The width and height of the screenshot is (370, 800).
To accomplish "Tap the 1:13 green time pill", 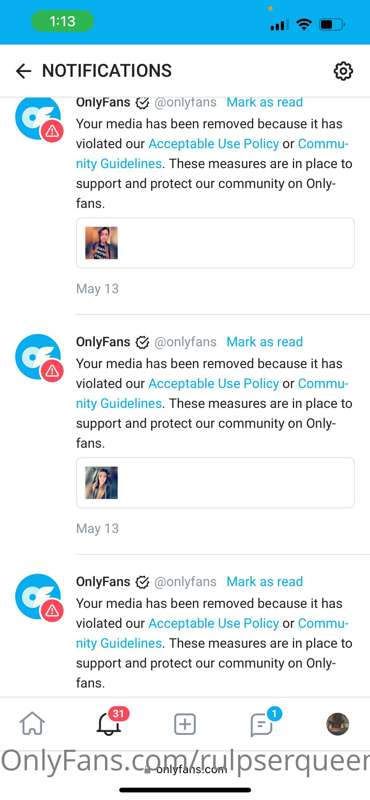I will pos(62,21).
